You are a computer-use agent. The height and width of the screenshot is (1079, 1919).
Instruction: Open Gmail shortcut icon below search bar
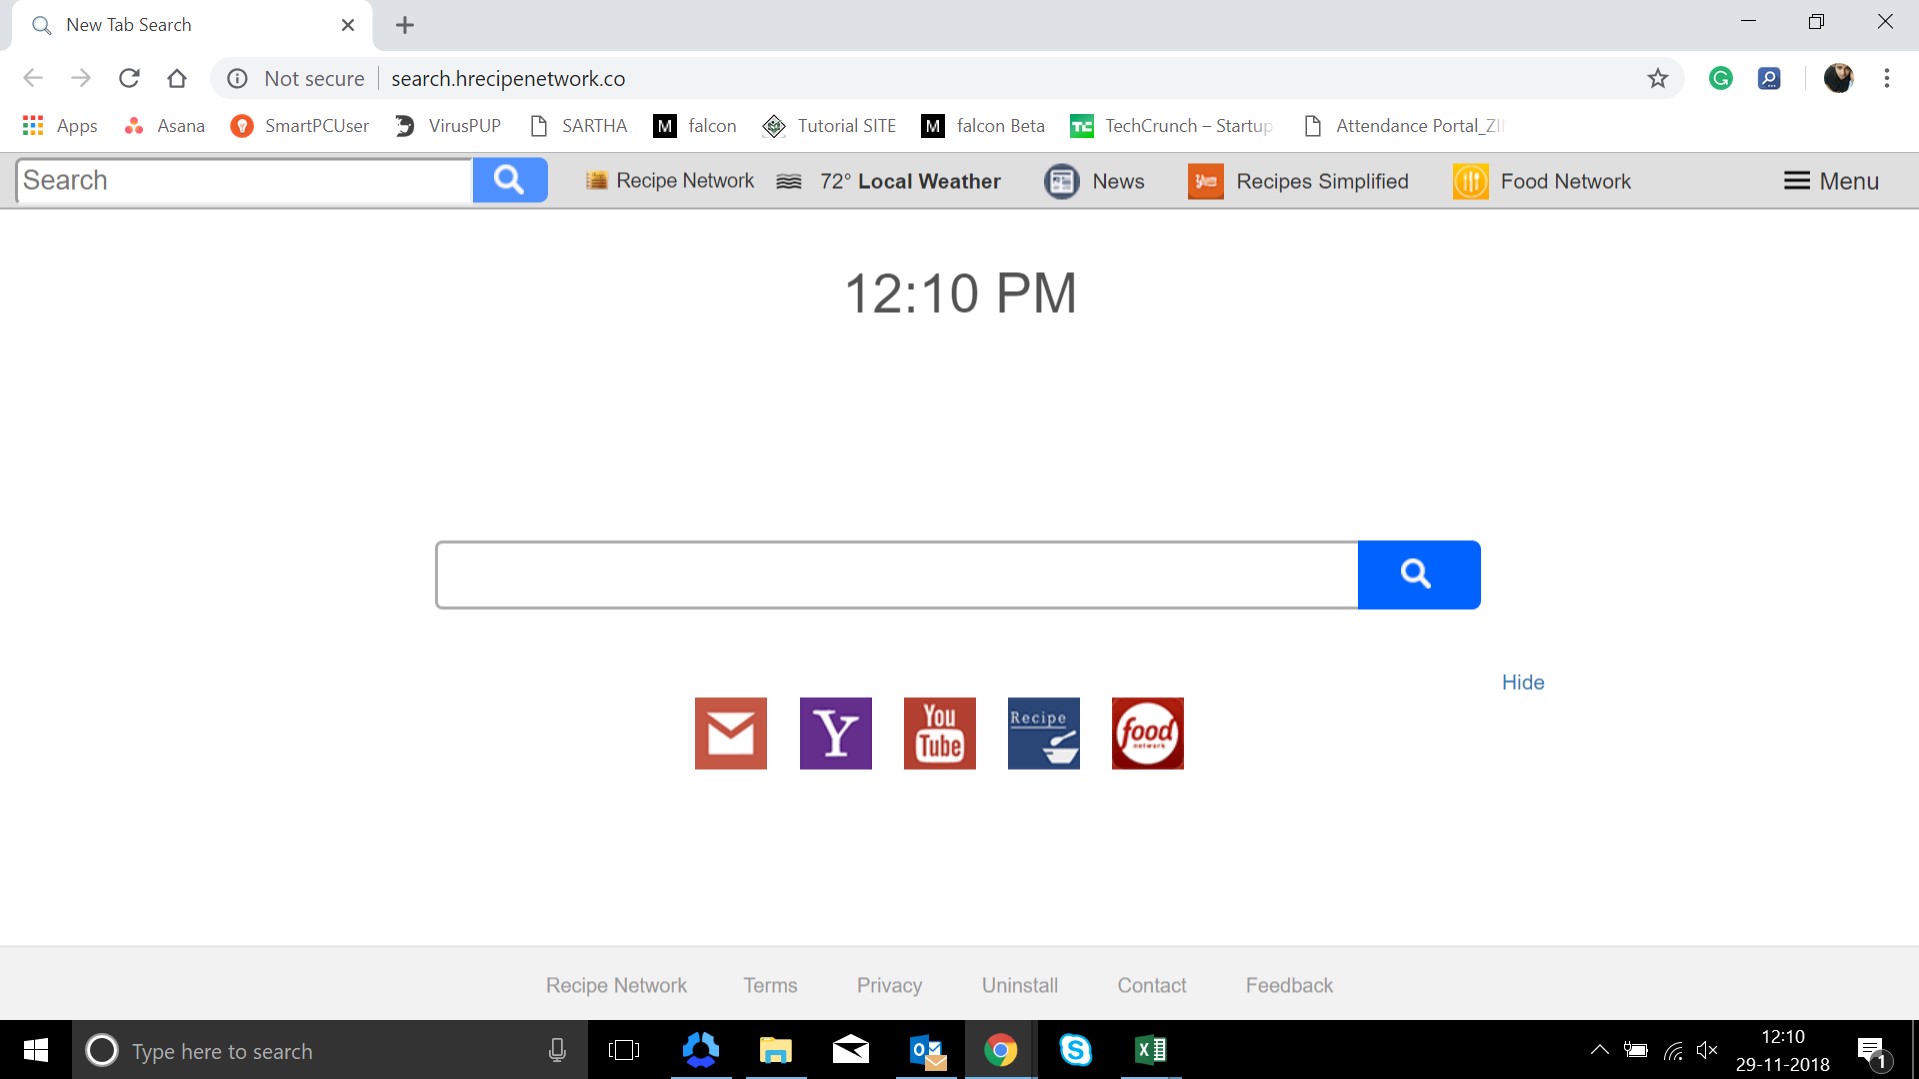[x=730, y=733]
